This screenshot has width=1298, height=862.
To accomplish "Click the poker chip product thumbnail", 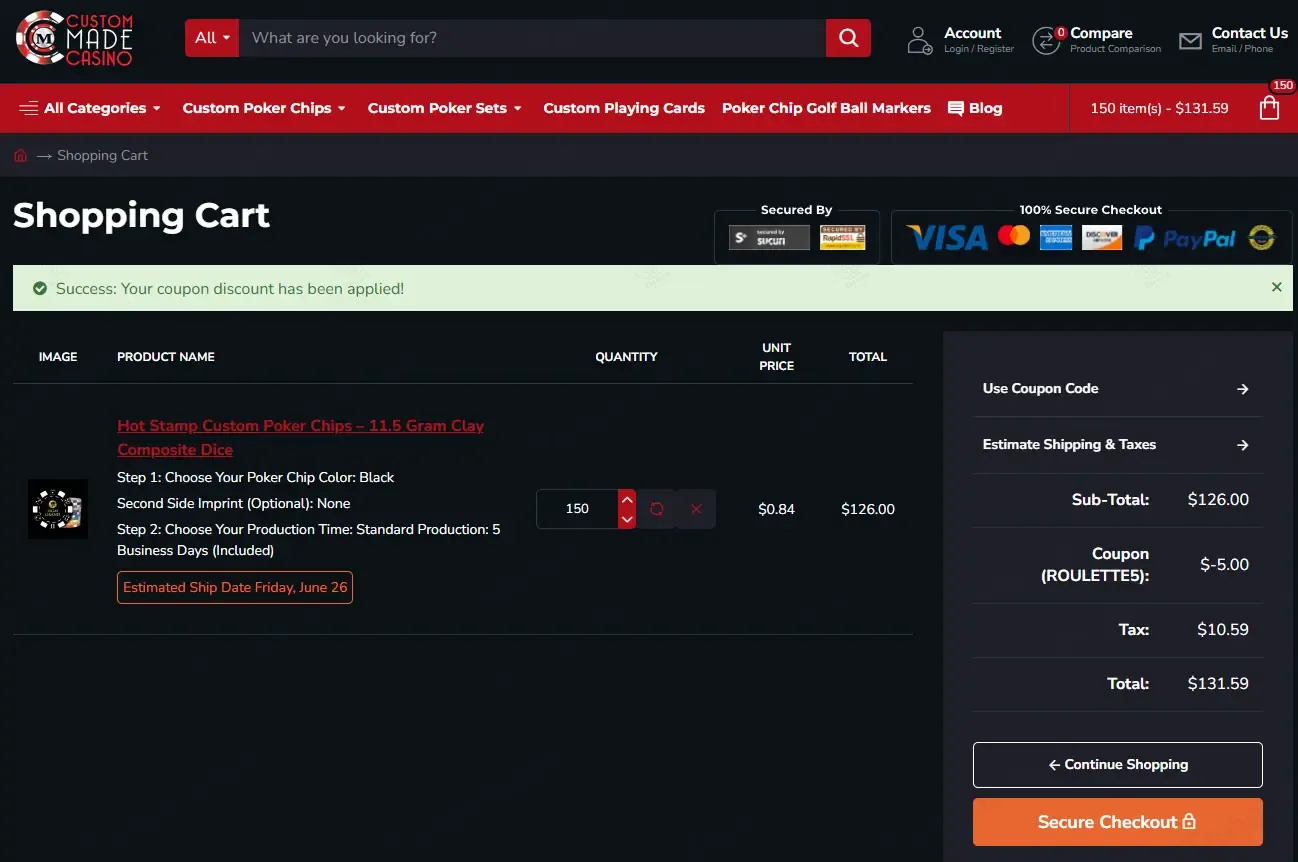I will pos(58,509).
